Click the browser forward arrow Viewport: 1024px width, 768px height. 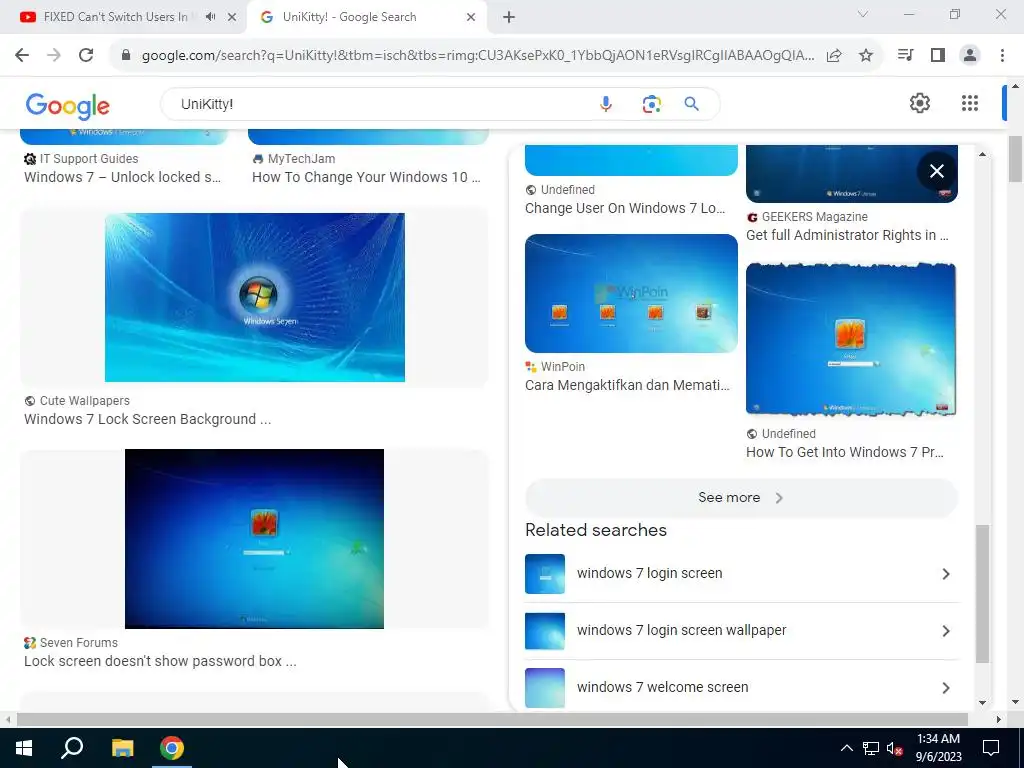coord(54,55)
